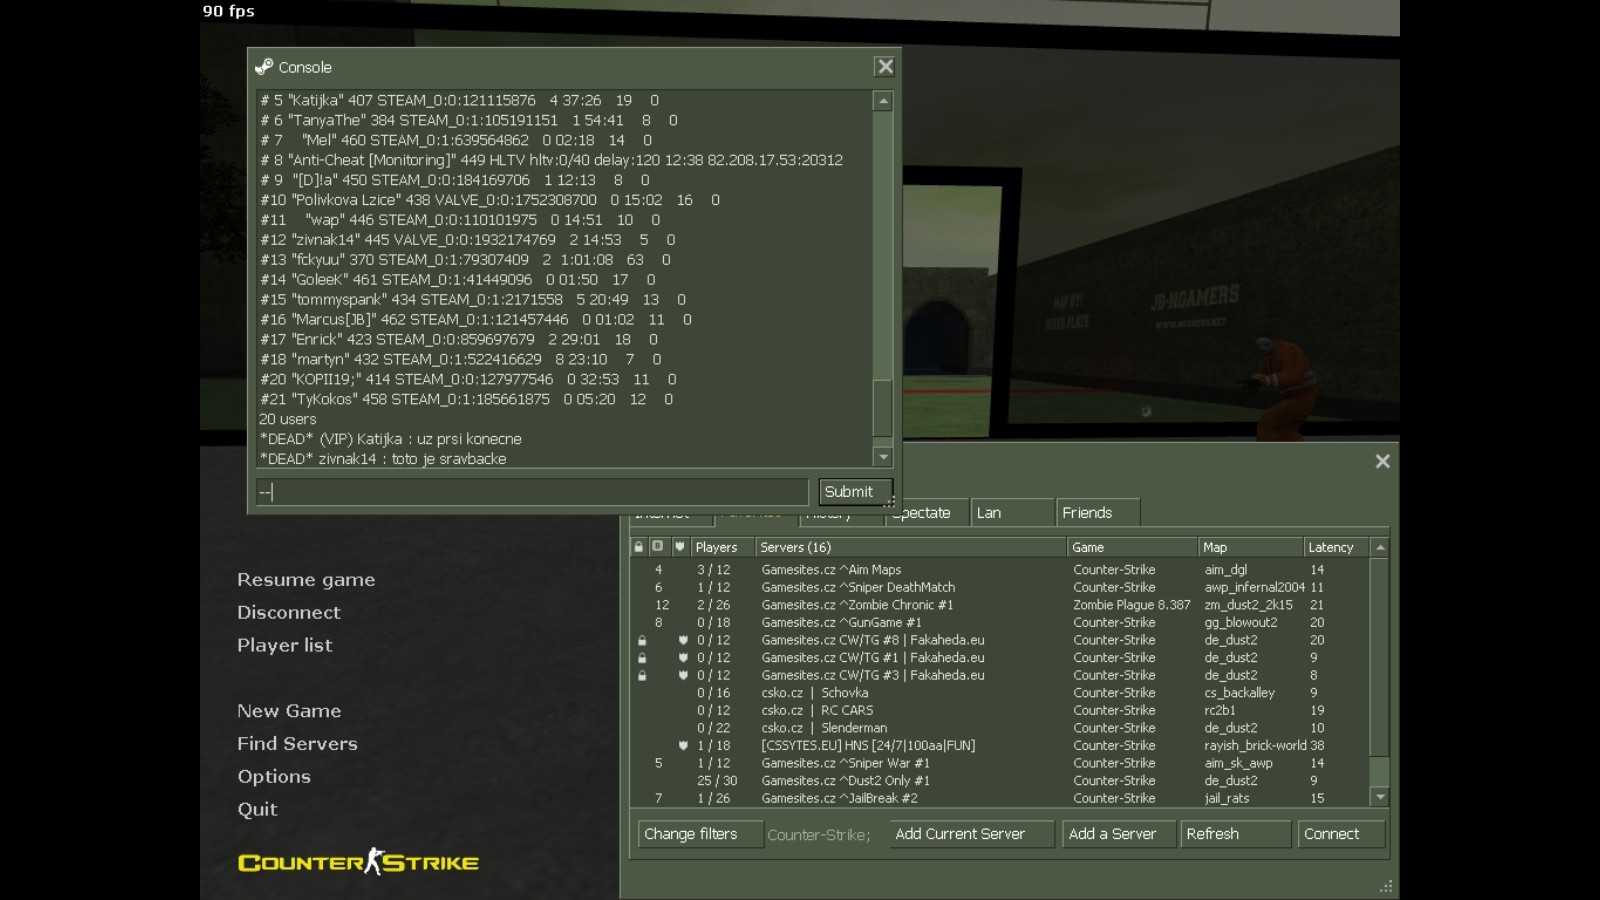Click console line for player "Marcus[JB]"
The height and width of the screenshot is (900, 1600).
coord(476,320)
